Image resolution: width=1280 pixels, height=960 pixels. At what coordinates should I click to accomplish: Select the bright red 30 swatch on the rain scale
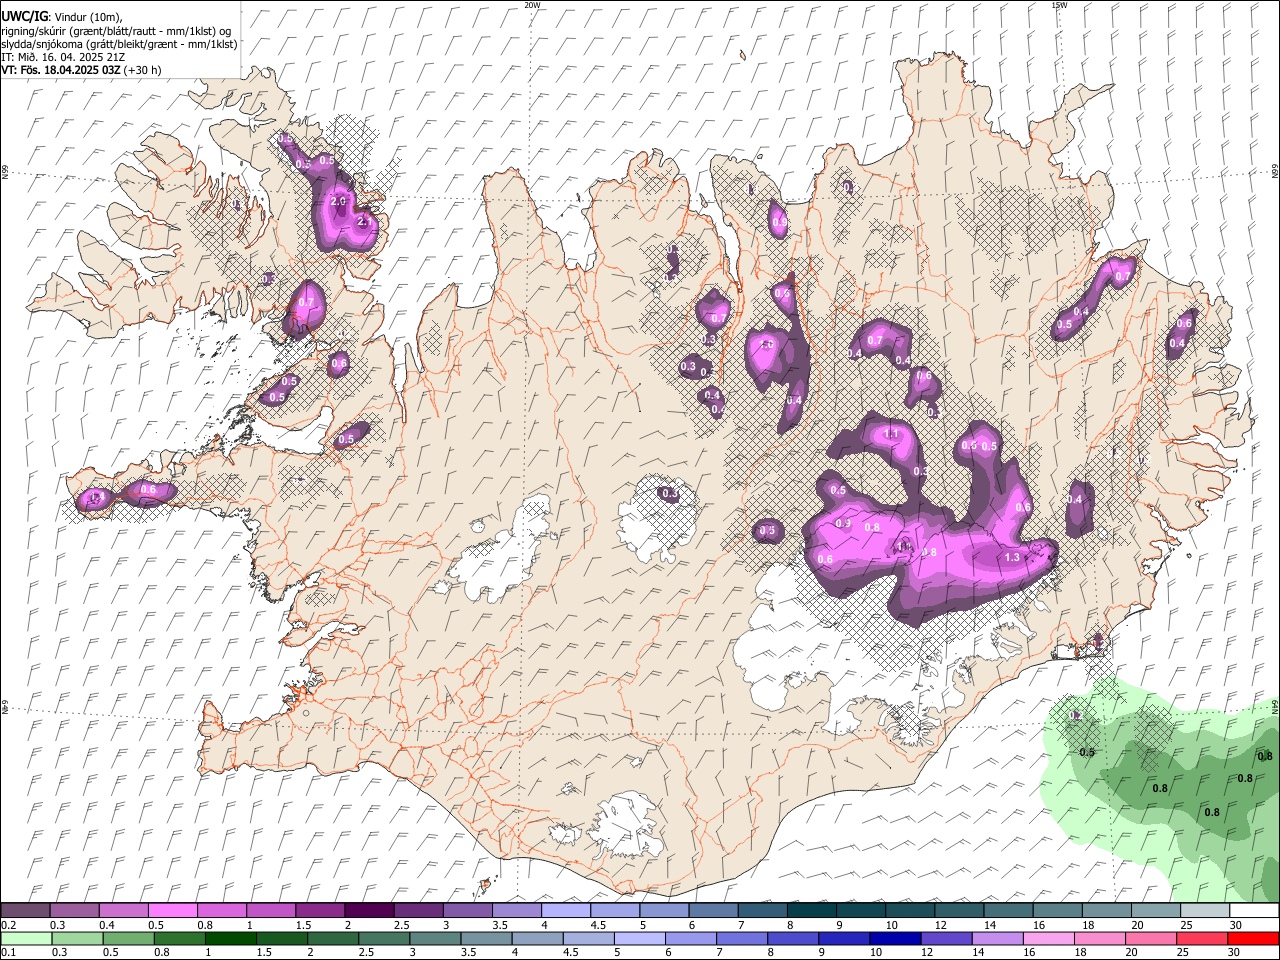(1254, 938)
